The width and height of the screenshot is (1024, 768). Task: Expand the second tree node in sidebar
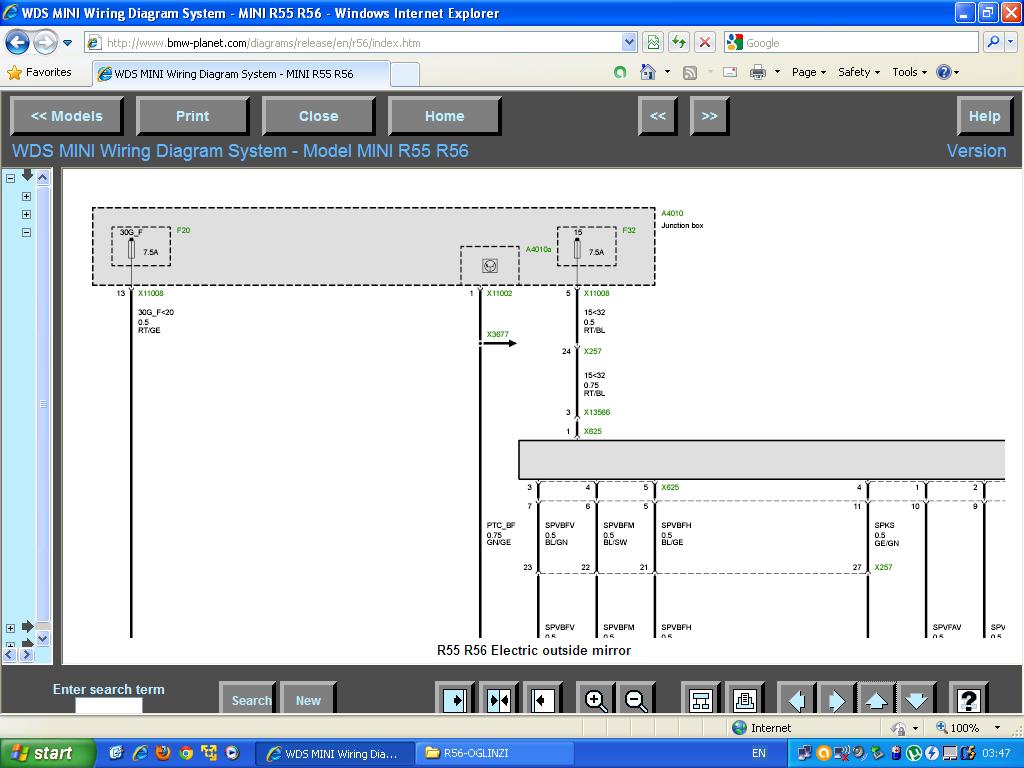pyautogui.click(x=26, y=196)
